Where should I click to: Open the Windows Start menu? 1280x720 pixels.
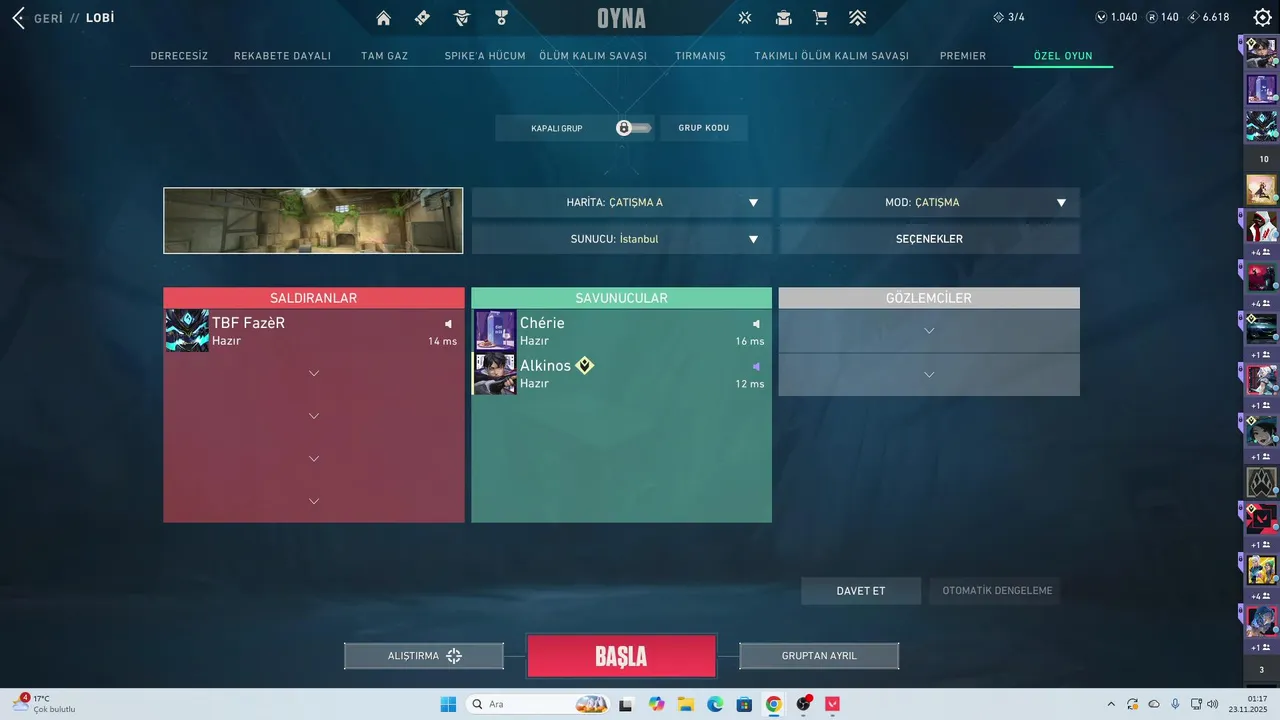[448, 704]
